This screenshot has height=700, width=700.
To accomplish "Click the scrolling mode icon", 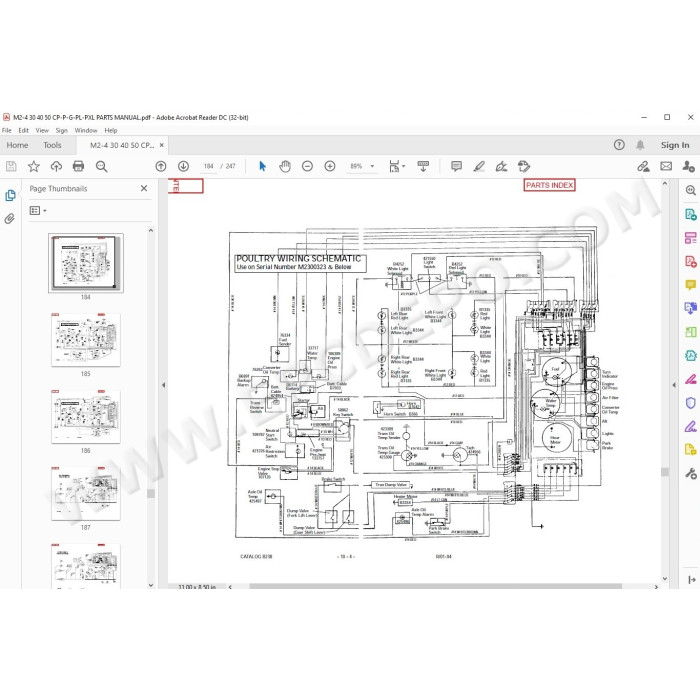I will click(x=423, y=167).
